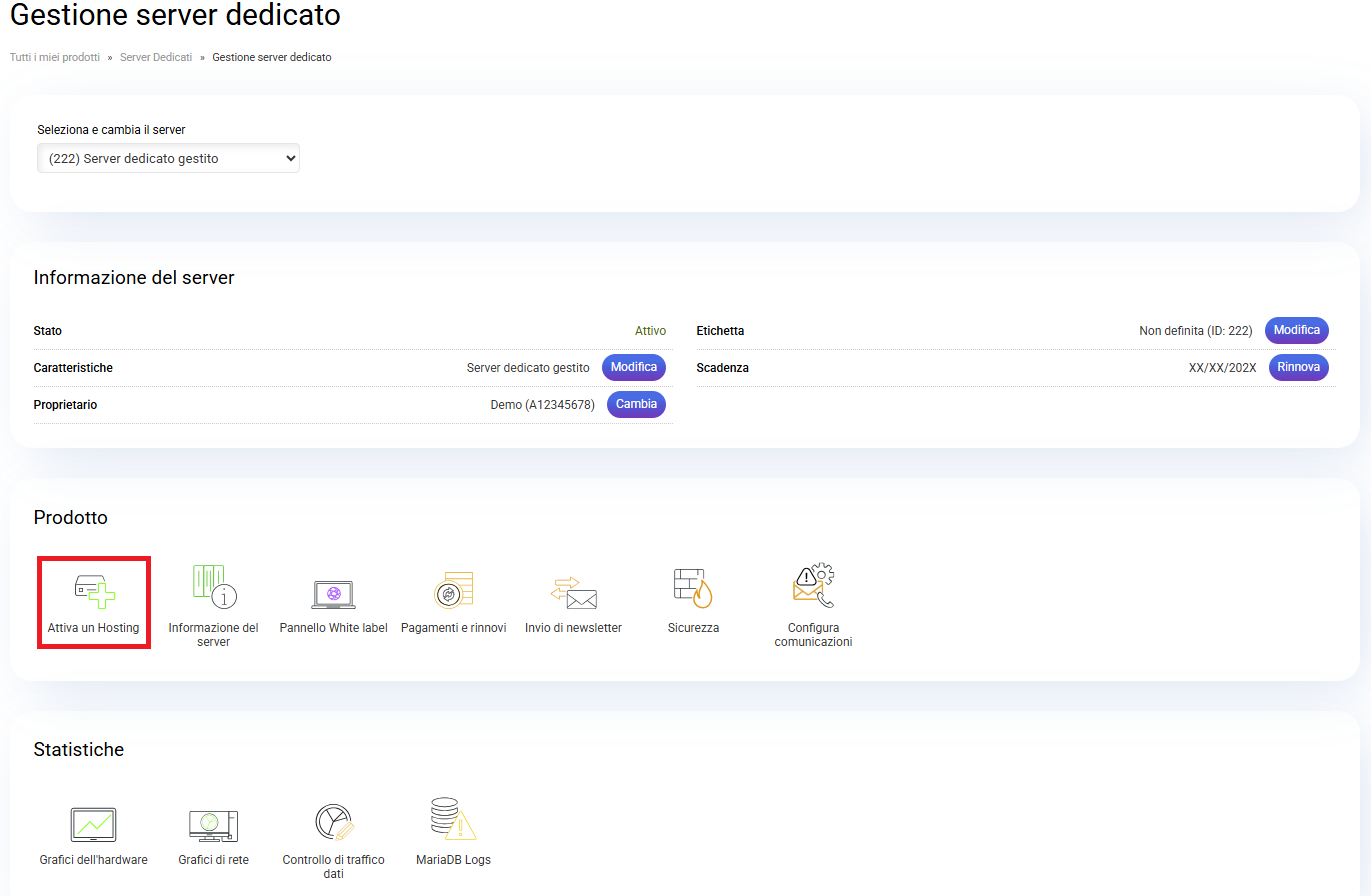Click the MariaDB Logs label text
The image size is (1371, 896).
pos(453,860)
